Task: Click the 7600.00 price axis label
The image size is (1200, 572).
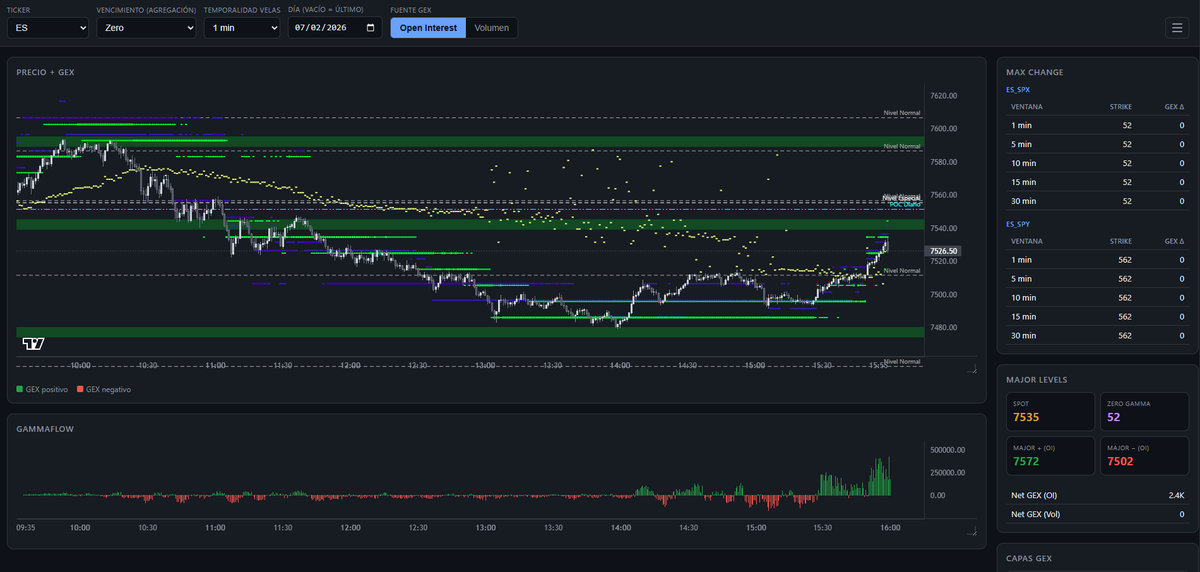Action: [943, 129]
